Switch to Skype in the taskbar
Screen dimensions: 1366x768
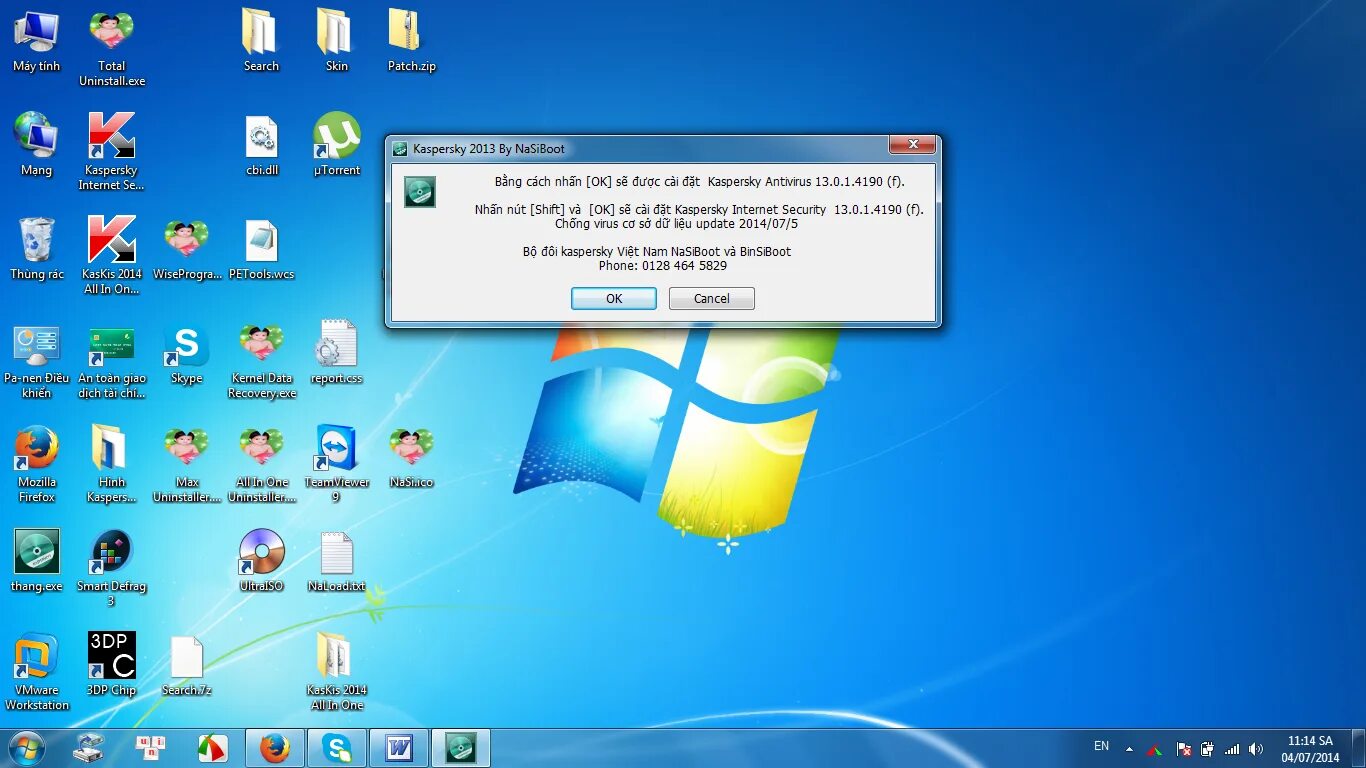coord(337,747)
